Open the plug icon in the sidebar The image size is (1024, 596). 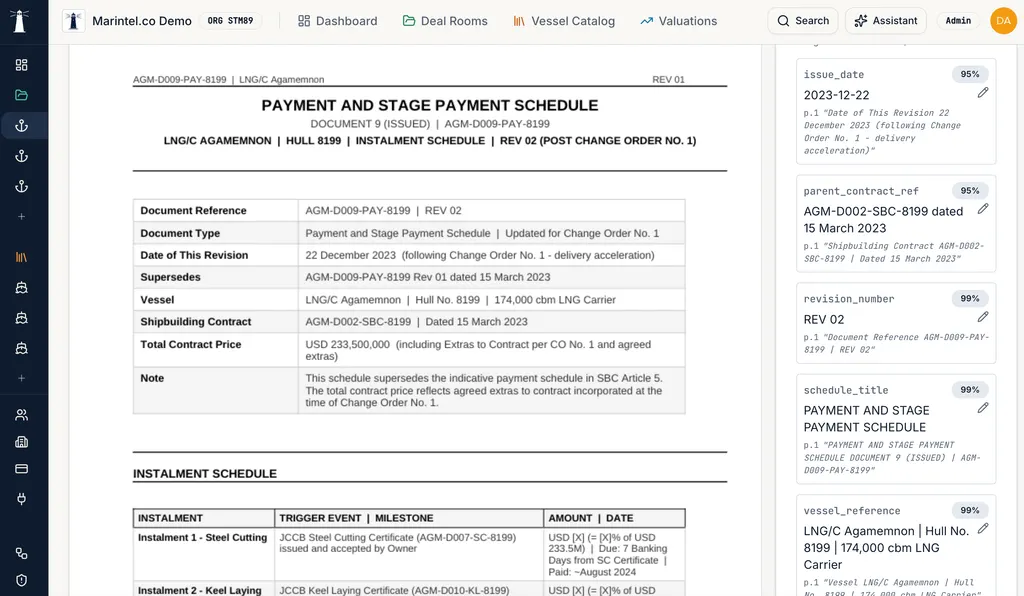point(22,499)
